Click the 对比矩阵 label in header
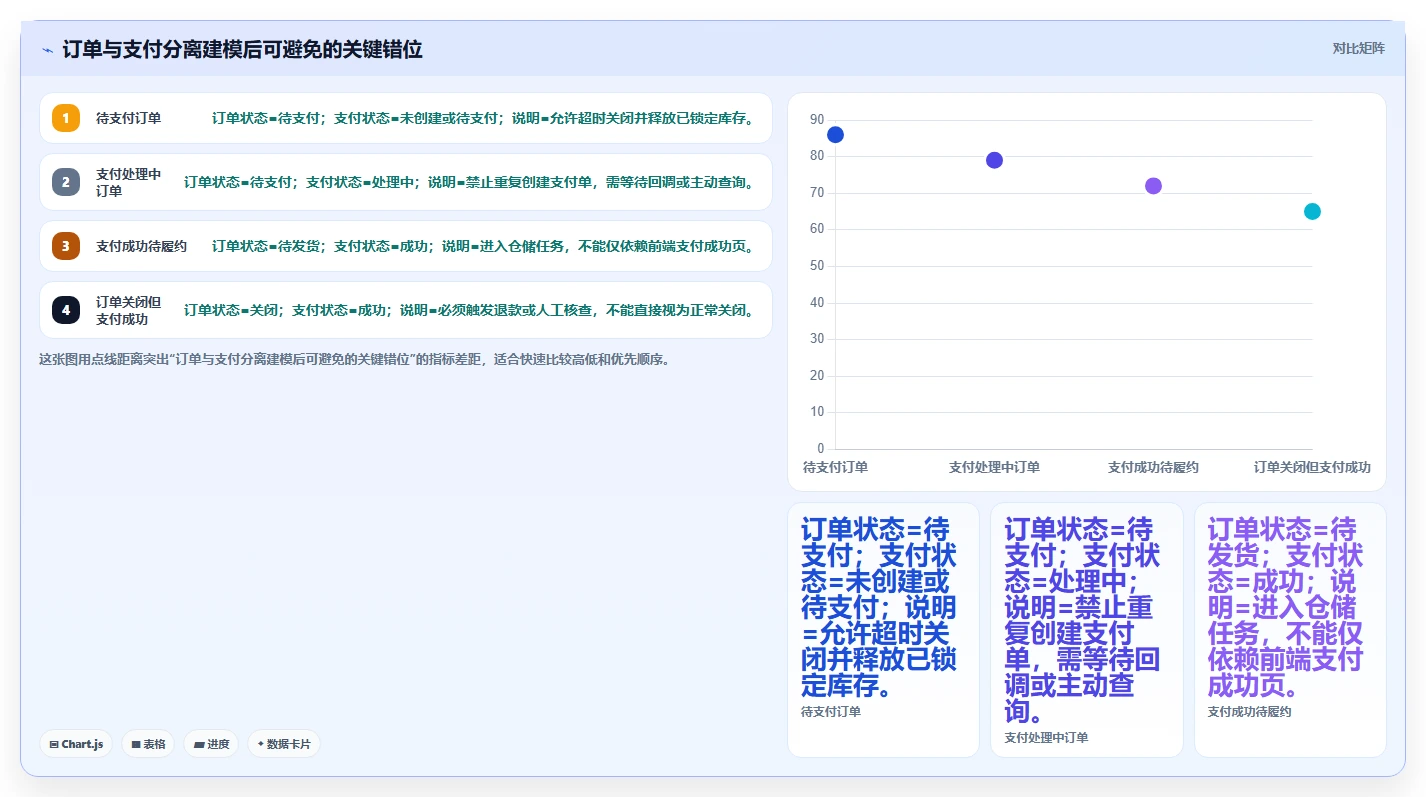Viewport: 1426px width, 797px height. coord(1358,49)
